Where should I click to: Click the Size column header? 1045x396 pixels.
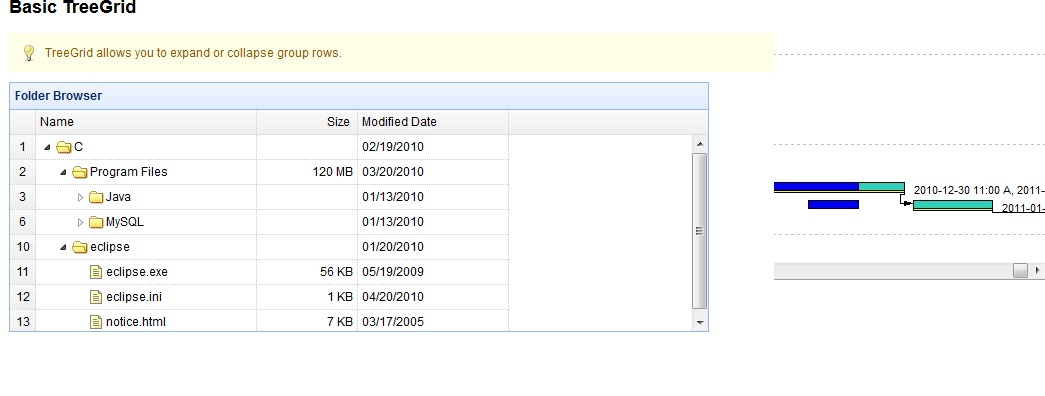[x=307, y=122]
